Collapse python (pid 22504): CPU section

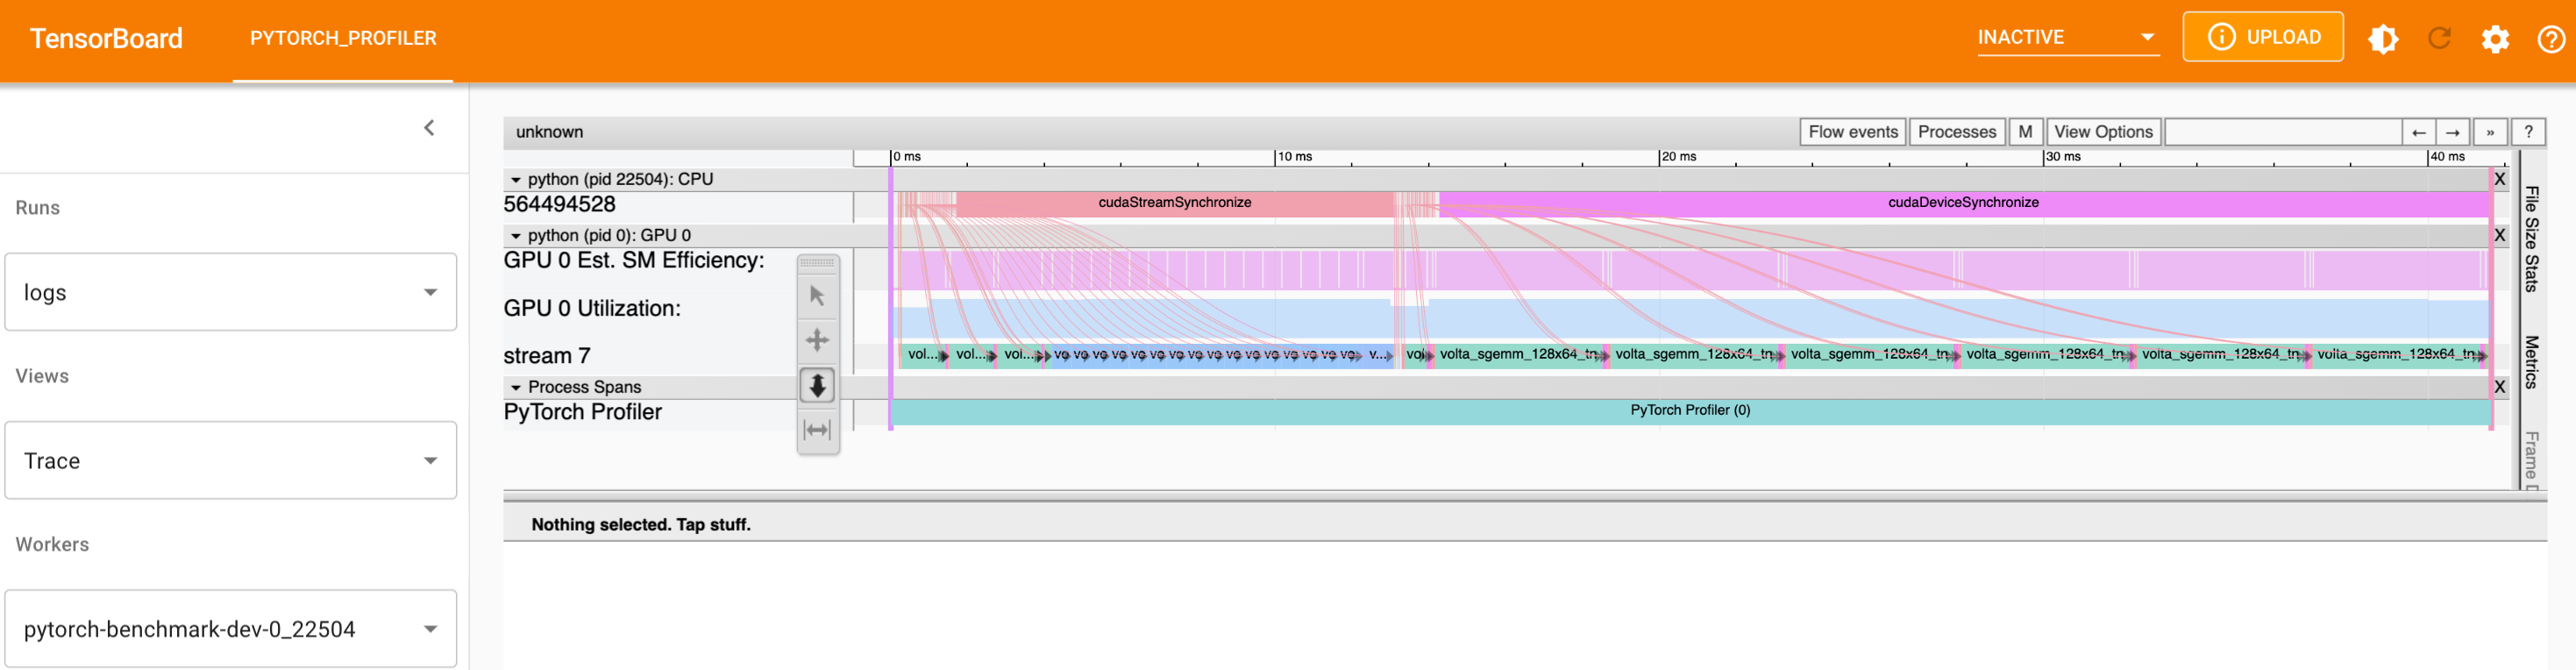tap(516, 180)
